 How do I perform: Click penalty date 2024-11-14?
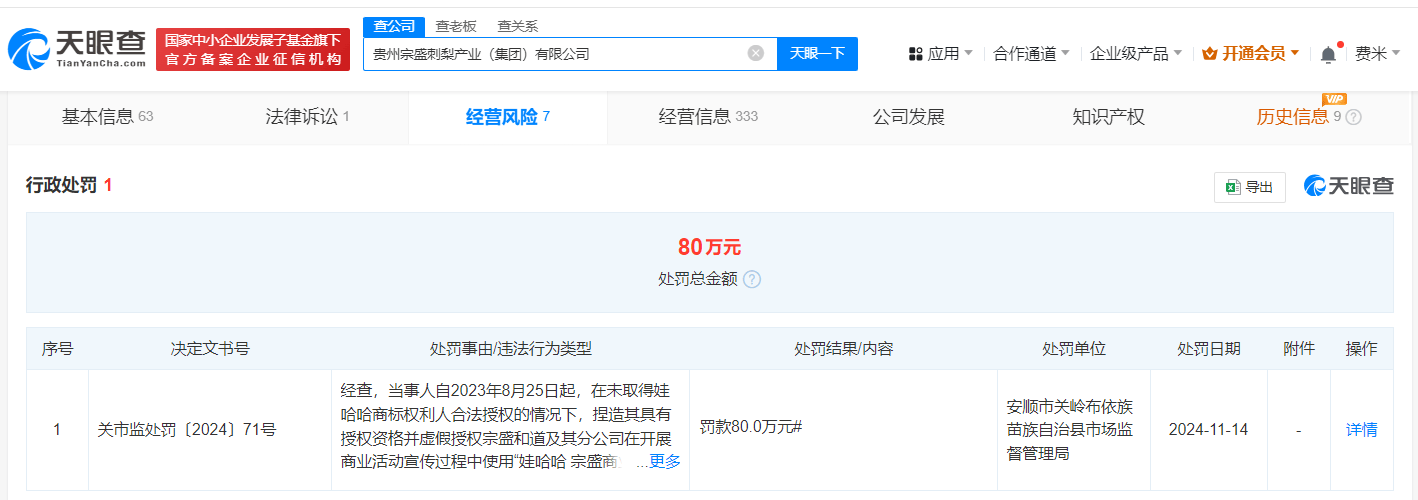1208,429
